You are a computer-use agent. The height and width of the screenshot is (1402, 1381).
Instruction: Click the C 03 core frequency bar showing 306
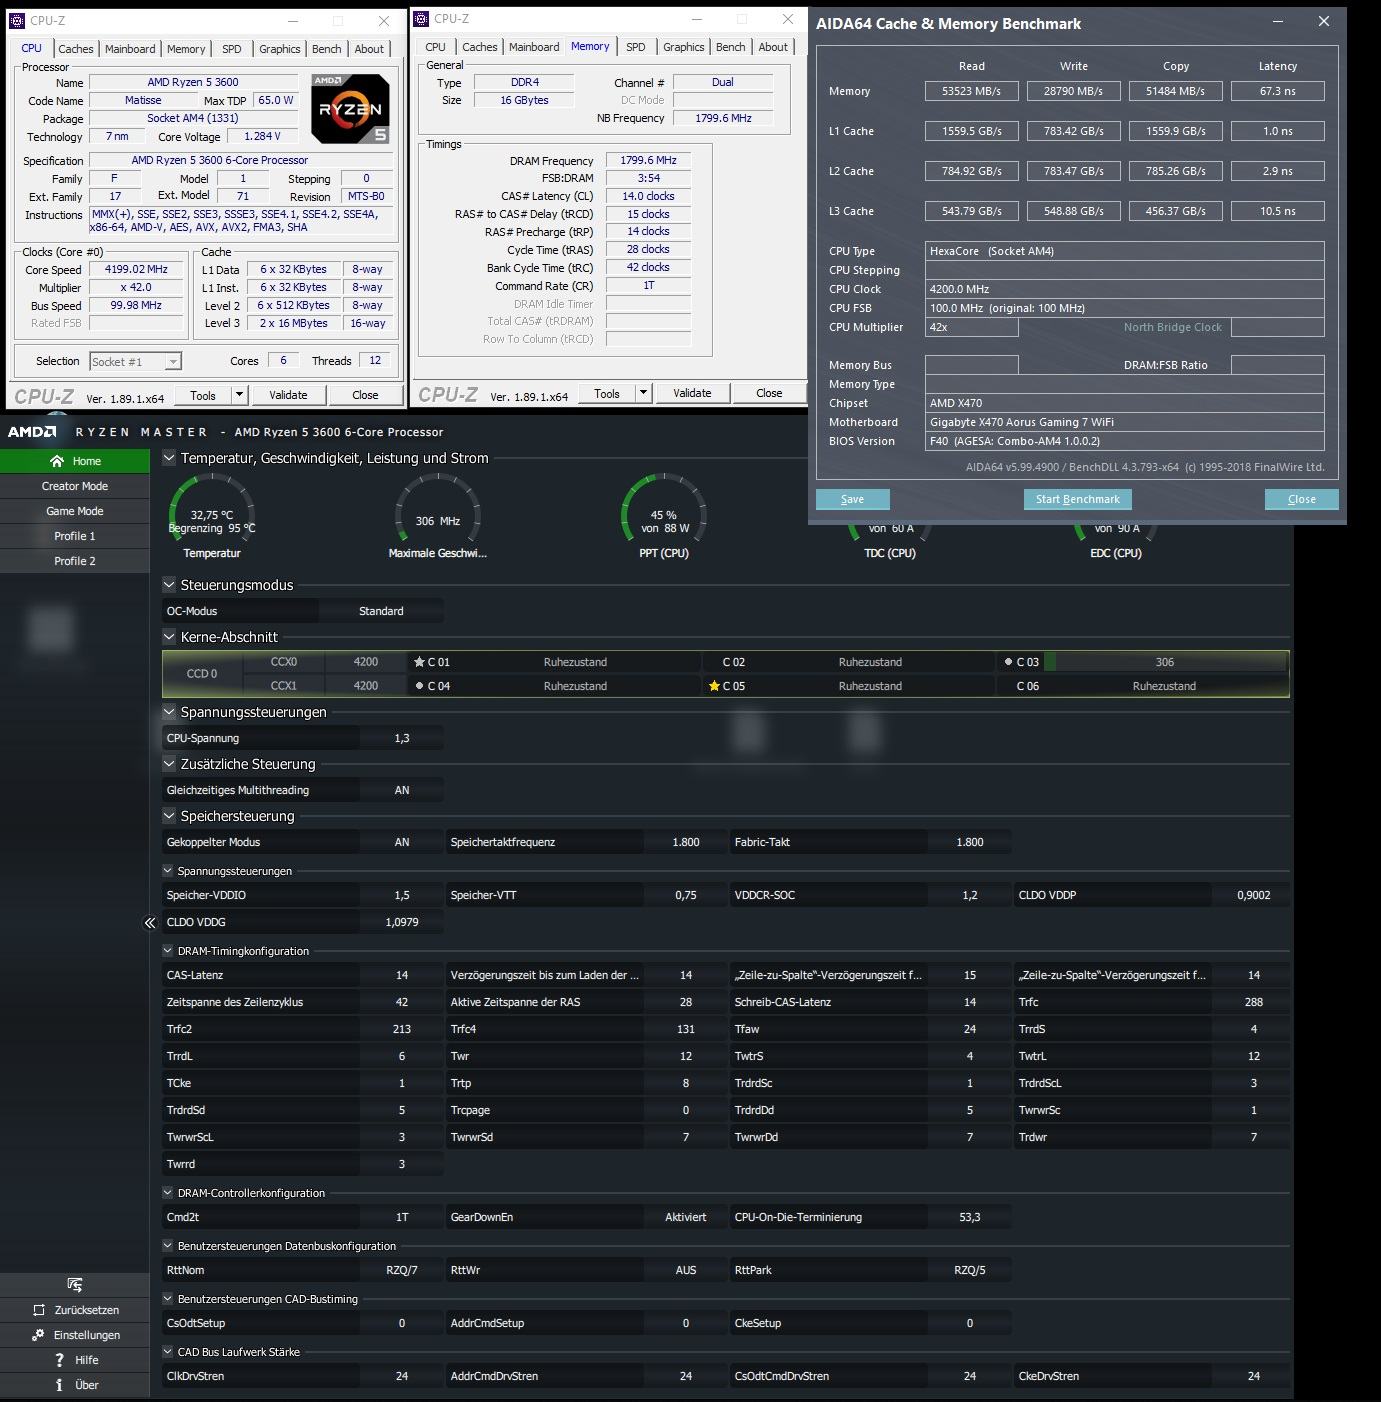pyautogui.click(x=1164, y=662)
